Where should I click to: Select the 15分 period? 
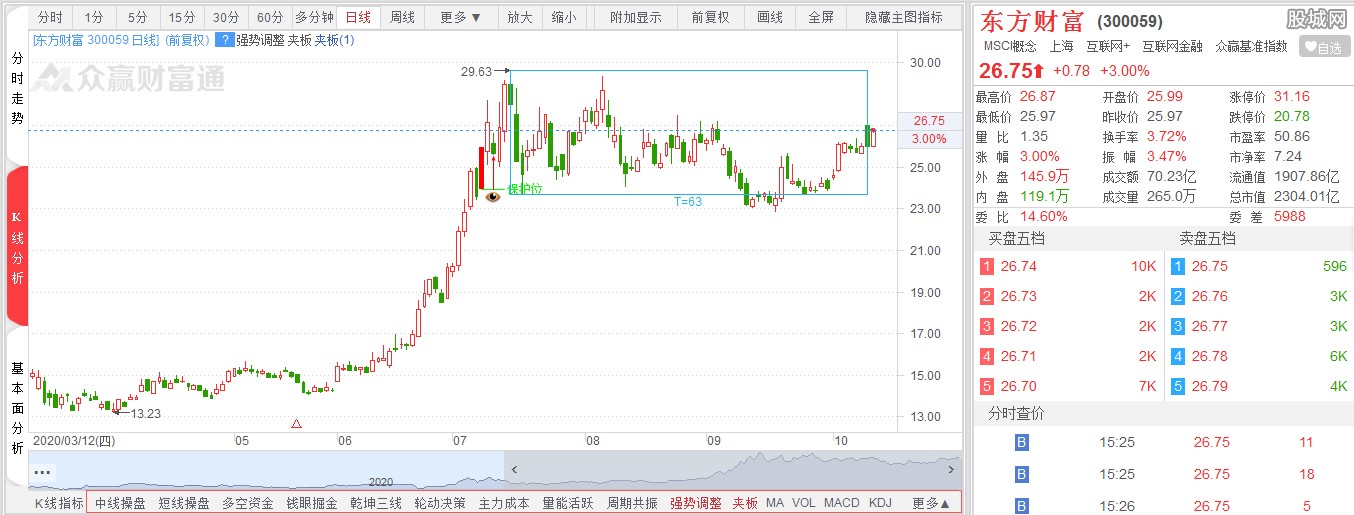click(x=182, y=17)
